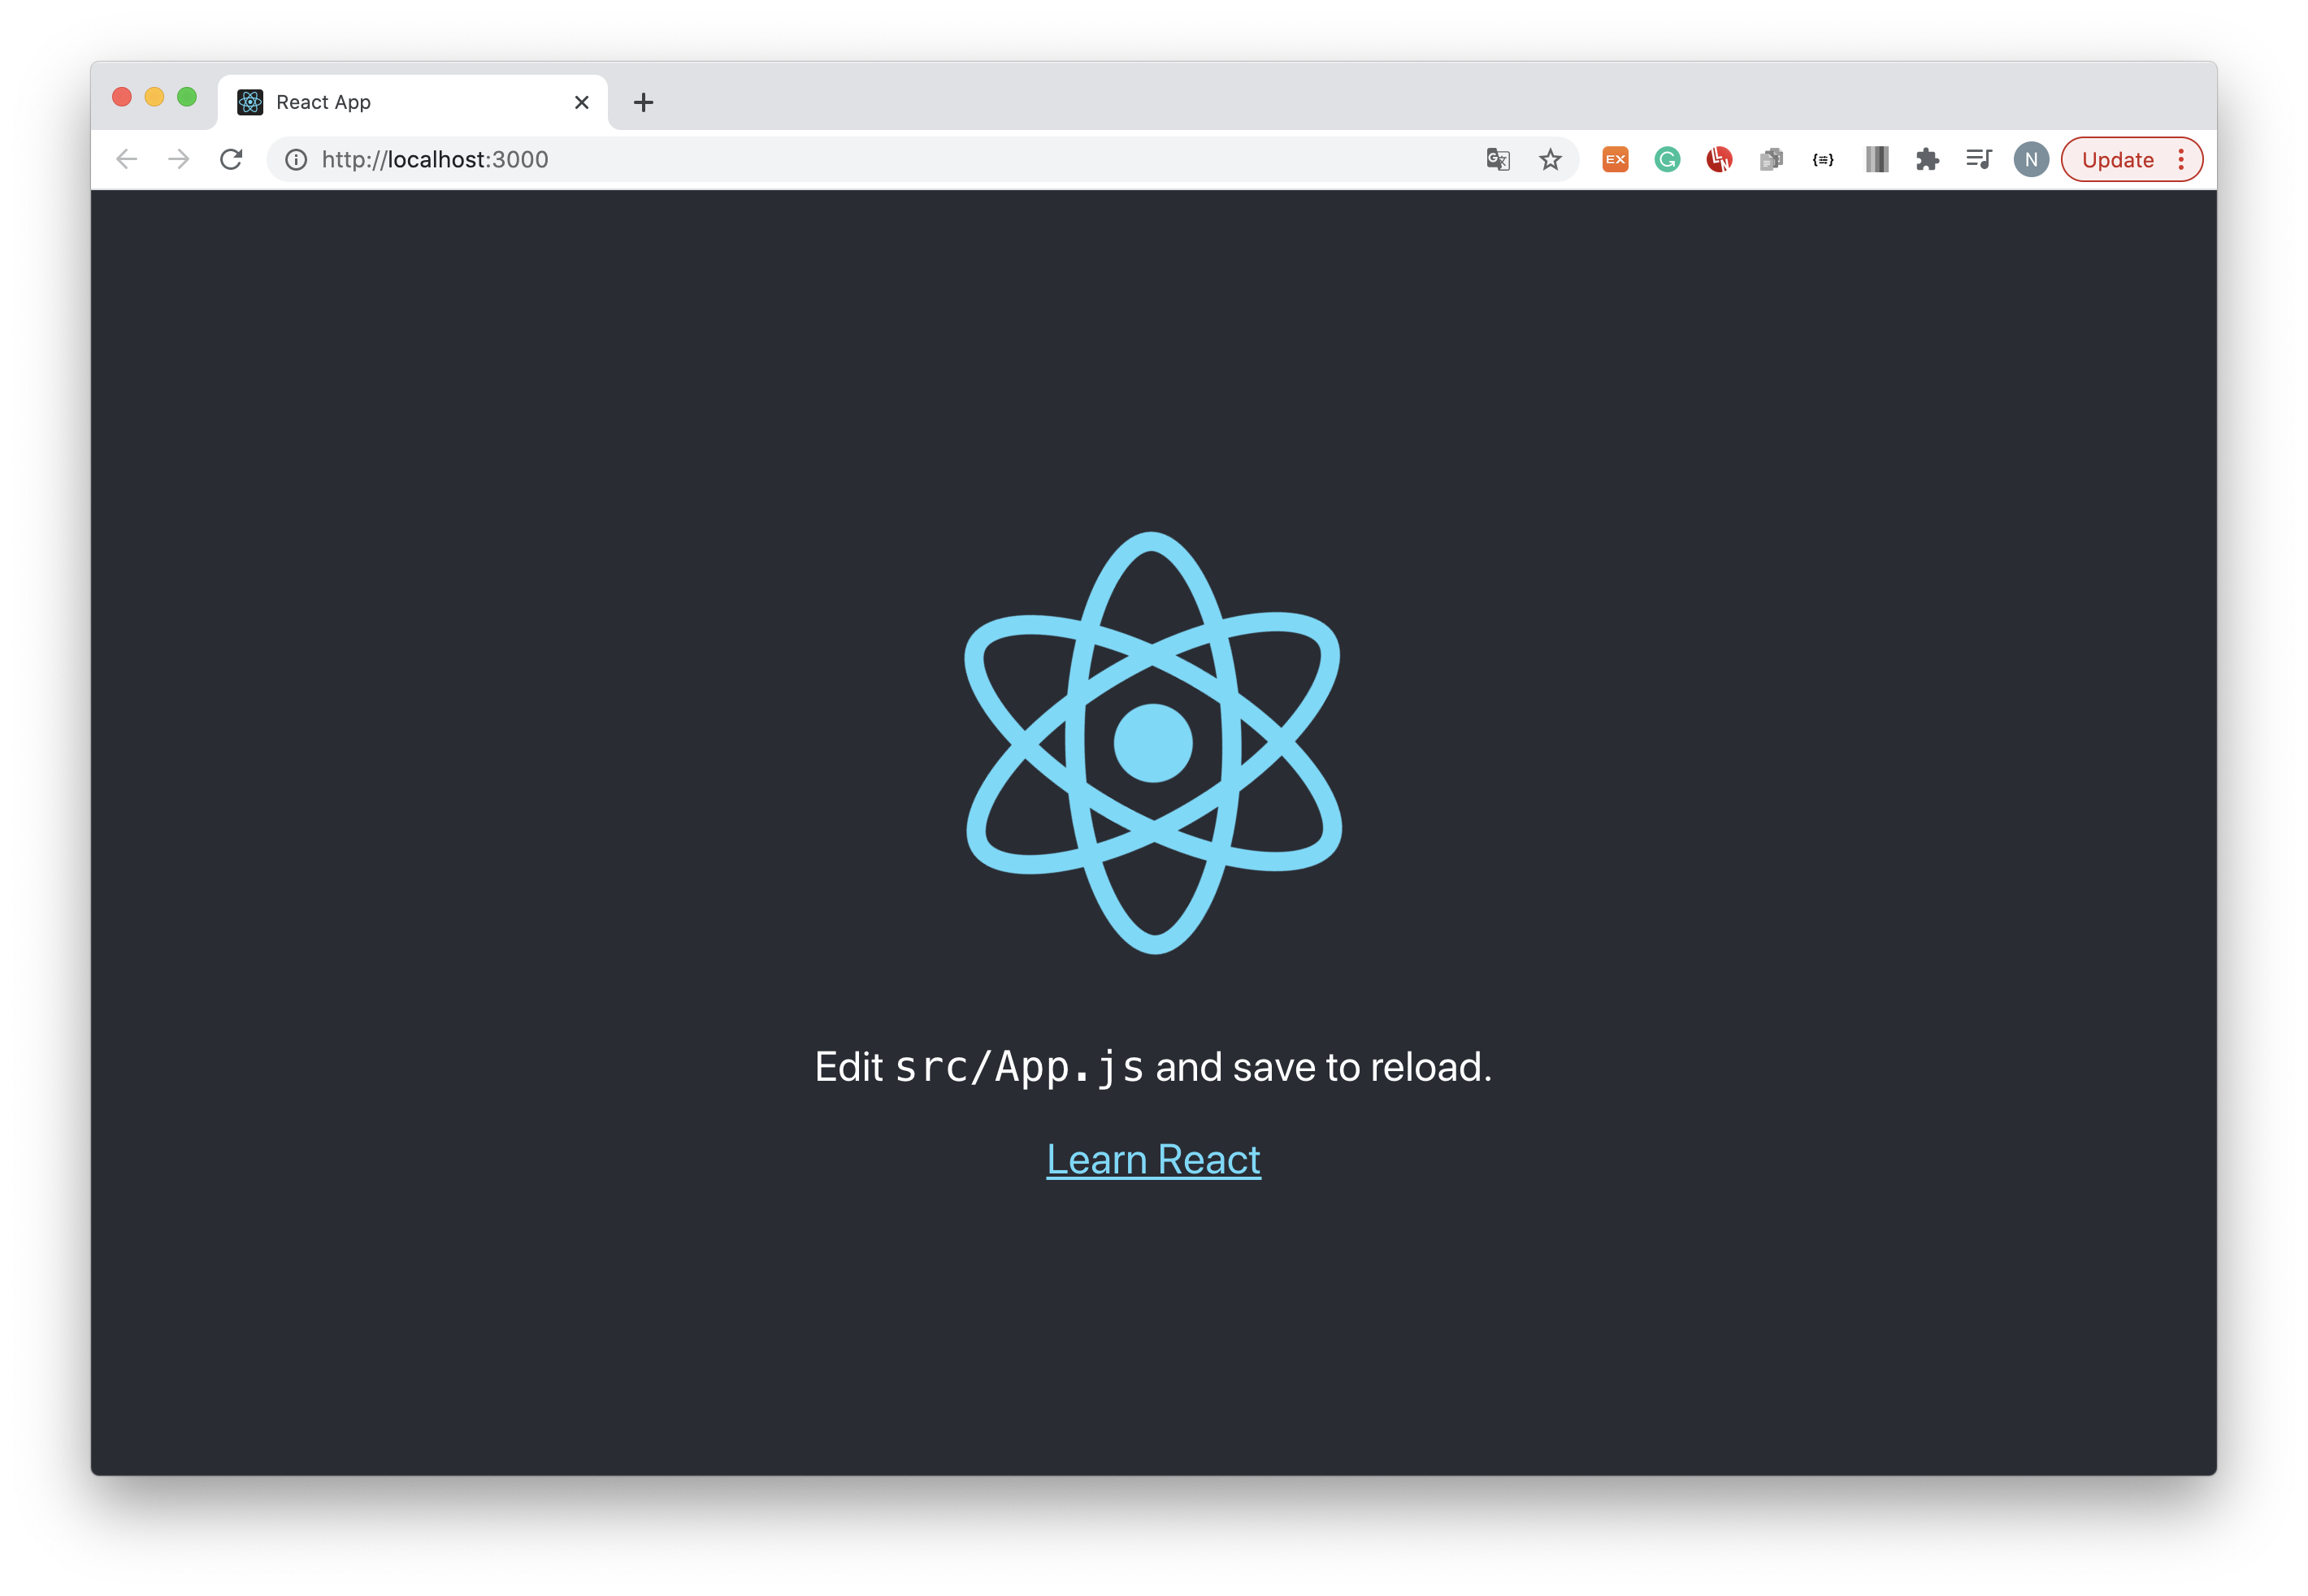Click the browser refresh/reload icon
Viewport: 2308px width, 1596px height.
[x=233, y=159]
